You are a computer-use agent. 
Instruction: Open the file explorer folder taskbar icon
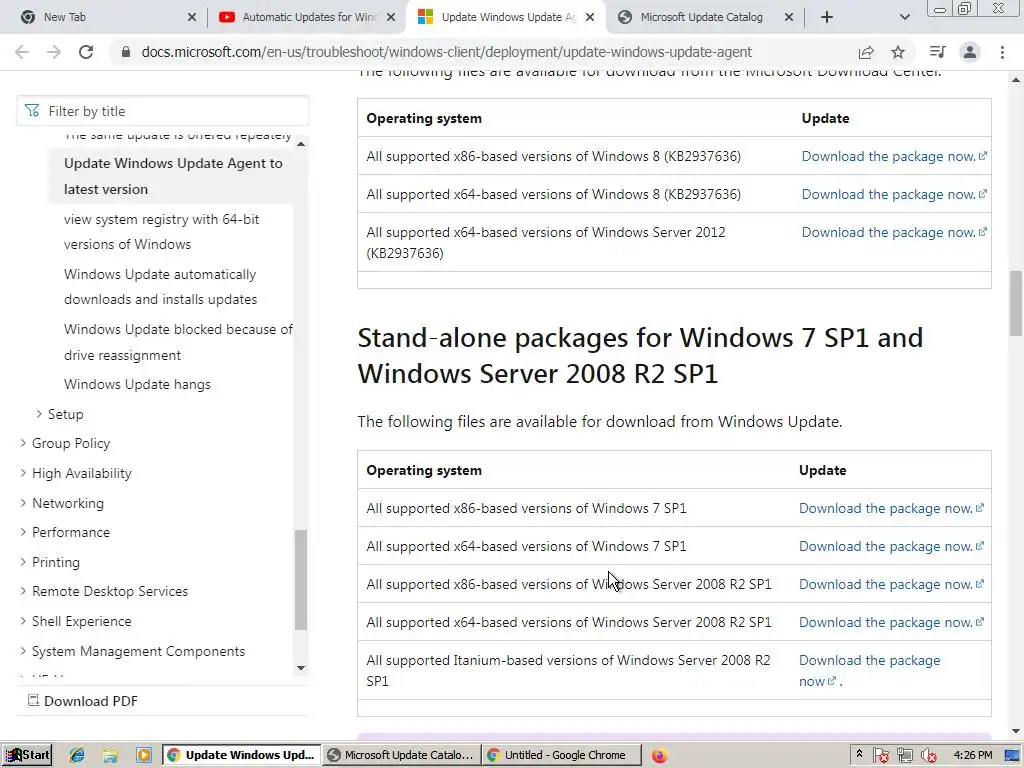point(110,756)
